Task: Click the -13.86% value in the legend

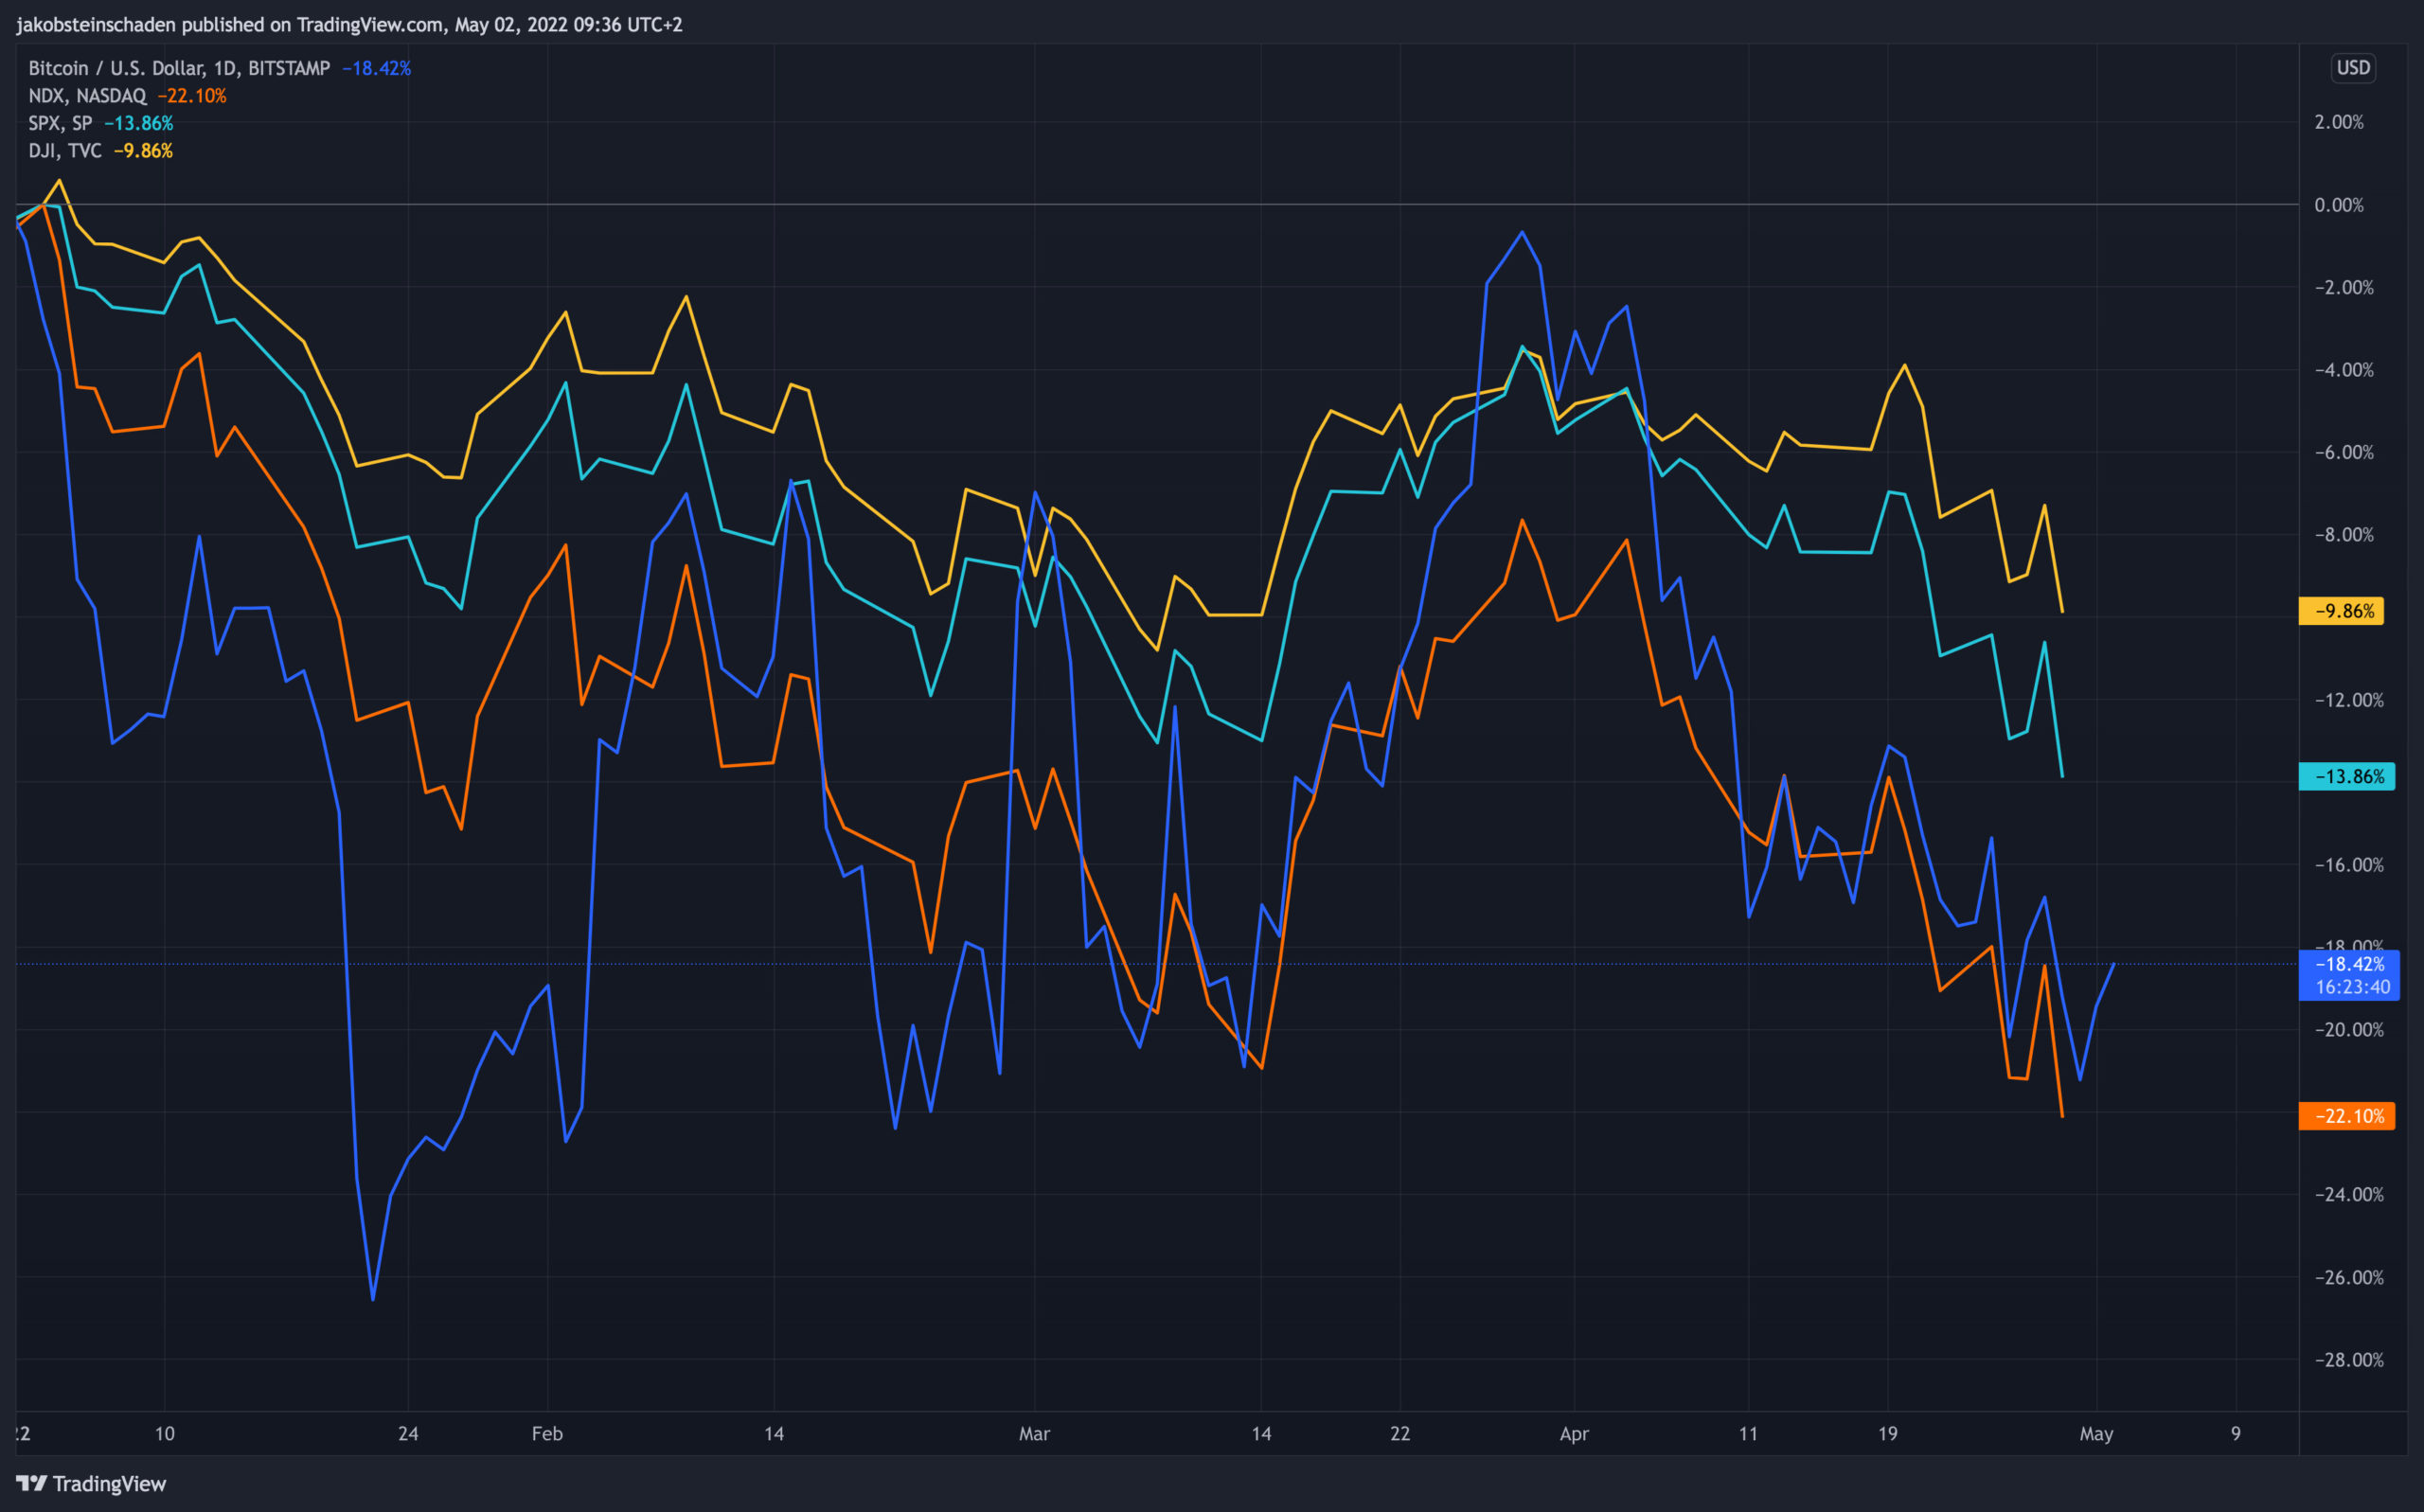Action: 139,123
